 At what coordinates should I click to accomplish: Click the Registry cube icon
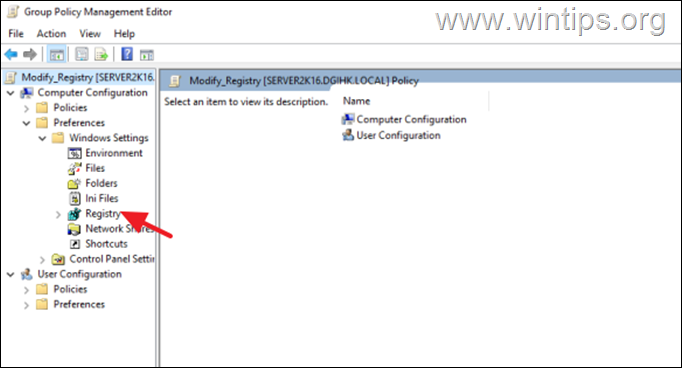[74, 214]
